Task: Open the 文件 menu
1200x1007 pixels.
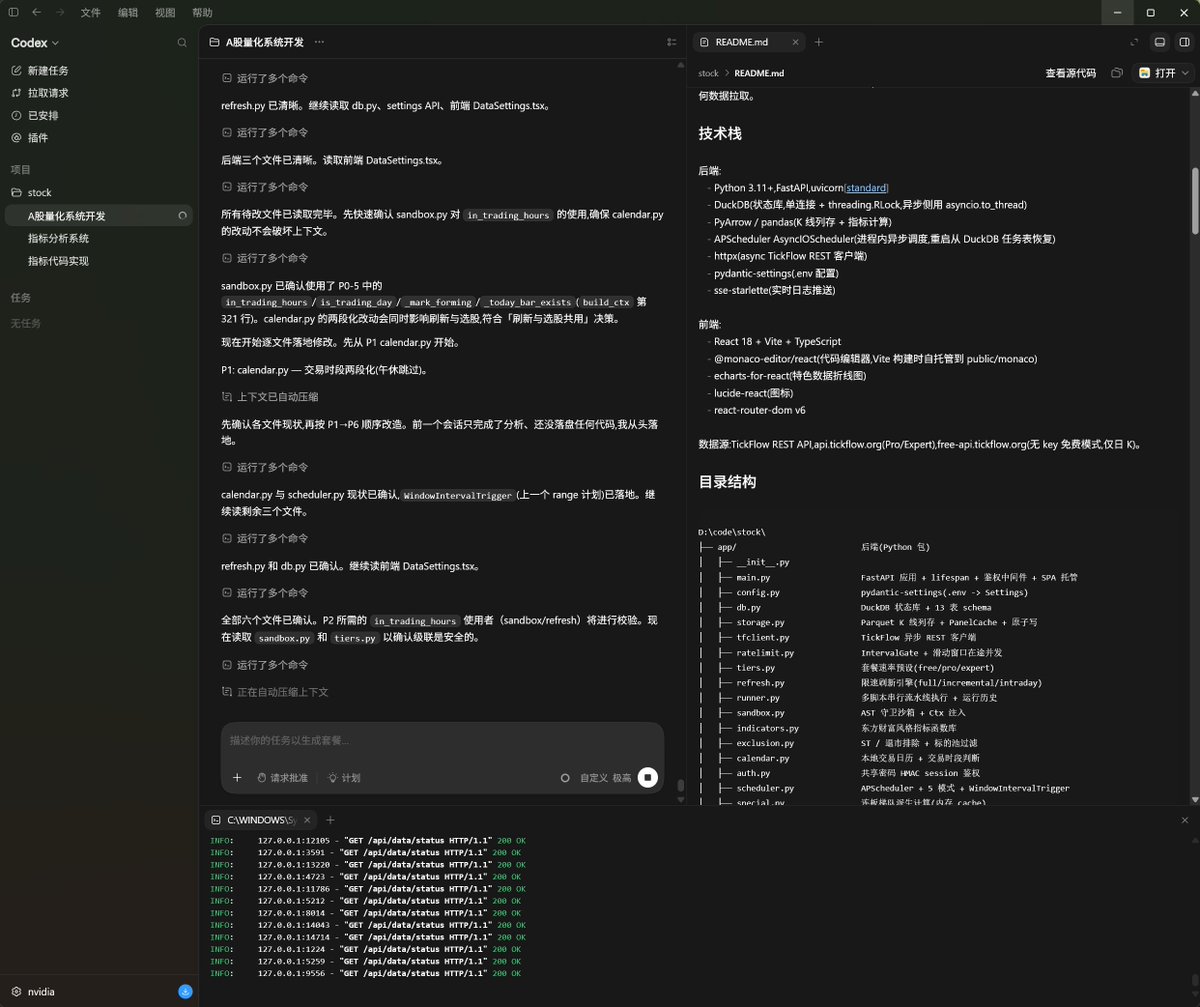Action: point(91,13)
